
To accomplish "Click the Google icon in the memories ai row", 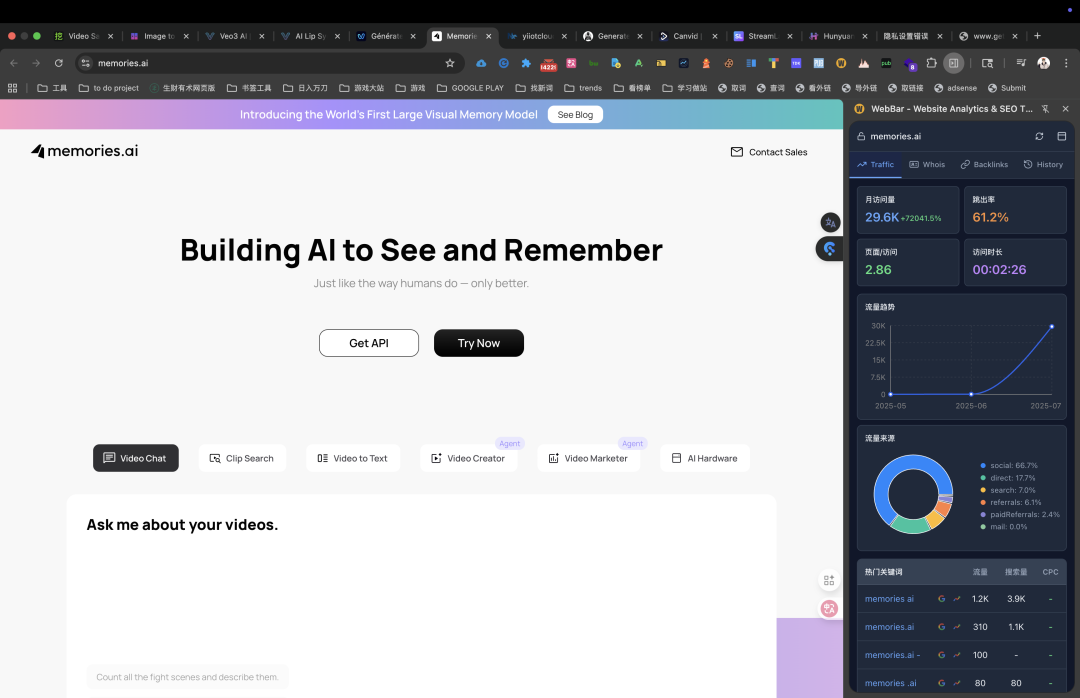I will (x=941, y=599).
